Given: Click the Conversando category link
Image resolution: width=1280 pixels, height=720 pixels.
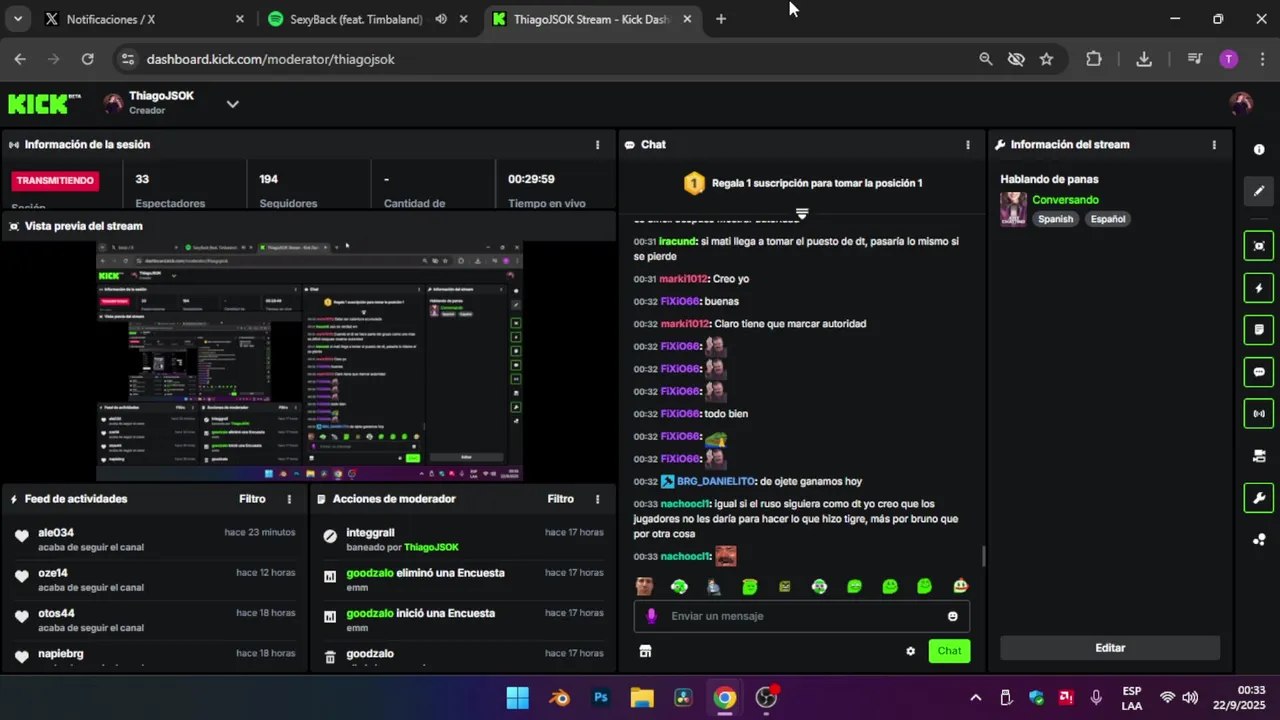Looking at the screenshot, I should 1065,200.
